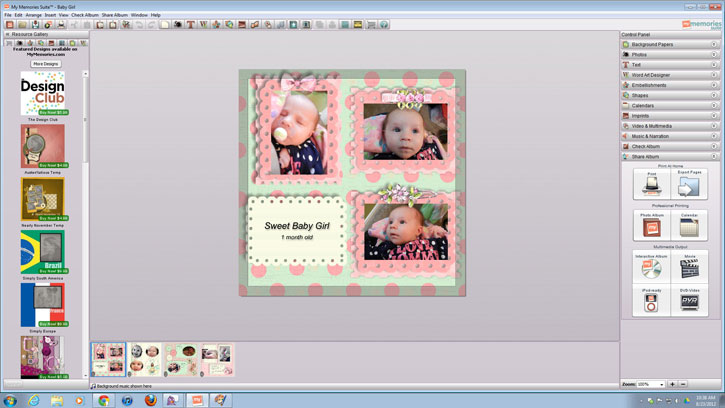Open the Edit menu
The height and width of the screenshot is (408, 725).
click(18, 15)
